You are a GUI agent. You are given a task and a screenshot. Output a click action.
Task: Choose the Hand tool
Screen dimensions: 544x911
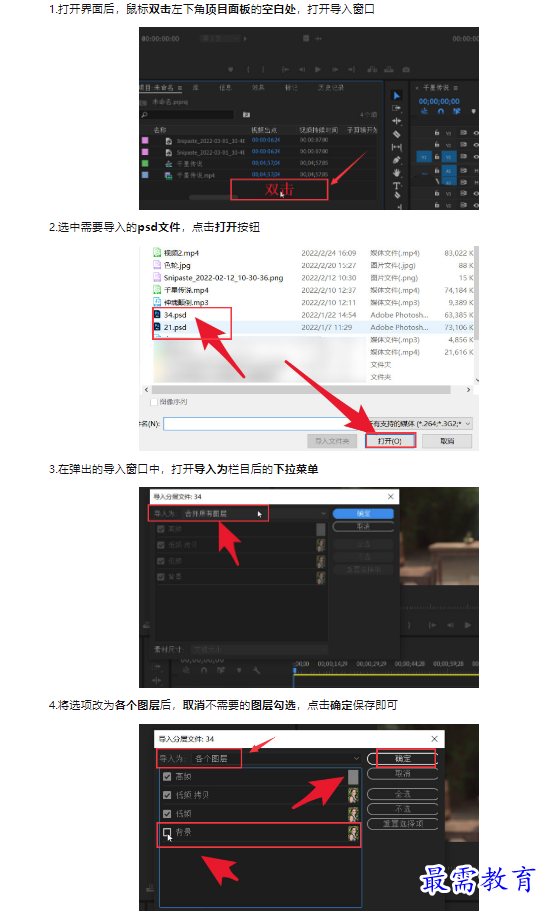pyautogui.click(x=397, y=173)
